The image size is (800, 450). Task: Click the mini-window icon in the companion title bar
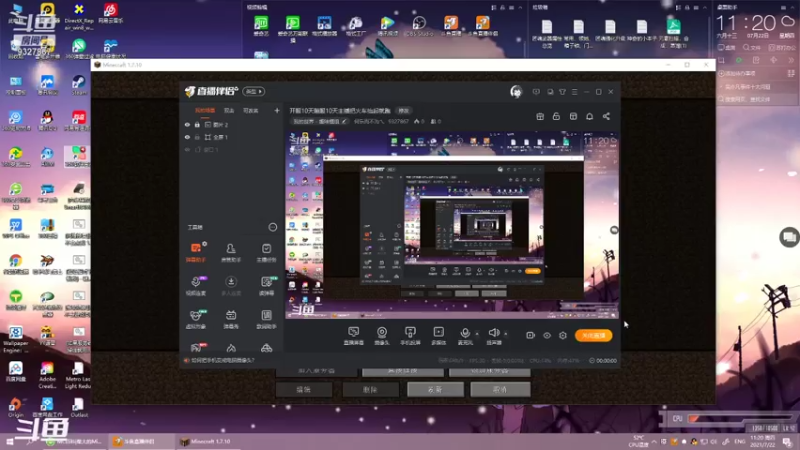tap(550, 92)
